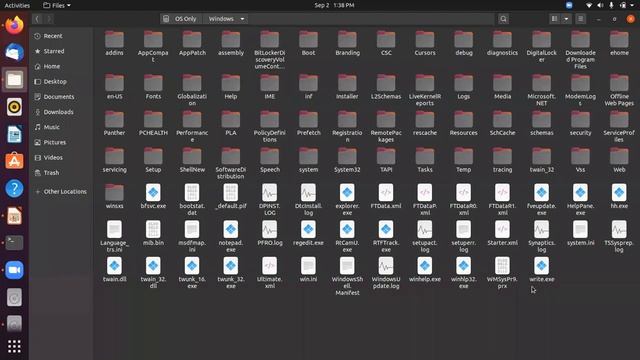The width and height of the screenshot is (640, 360).
Task: Select the Web folder
Action: [x=619, y=160]
